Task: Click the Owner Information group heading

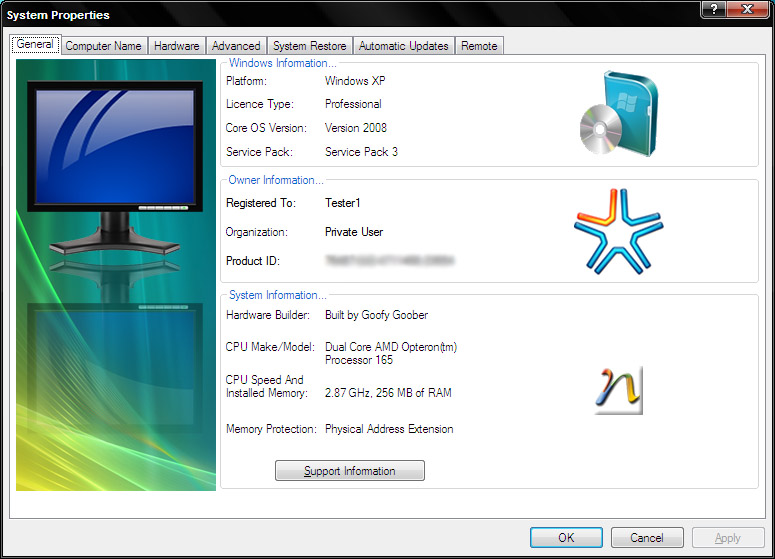Action: [276, 180]
